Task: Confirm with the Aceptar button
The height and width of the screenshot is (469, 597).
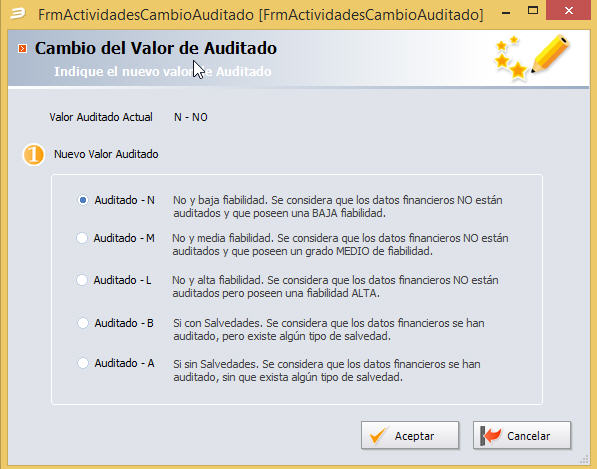Action: click(x=410, y=435)
